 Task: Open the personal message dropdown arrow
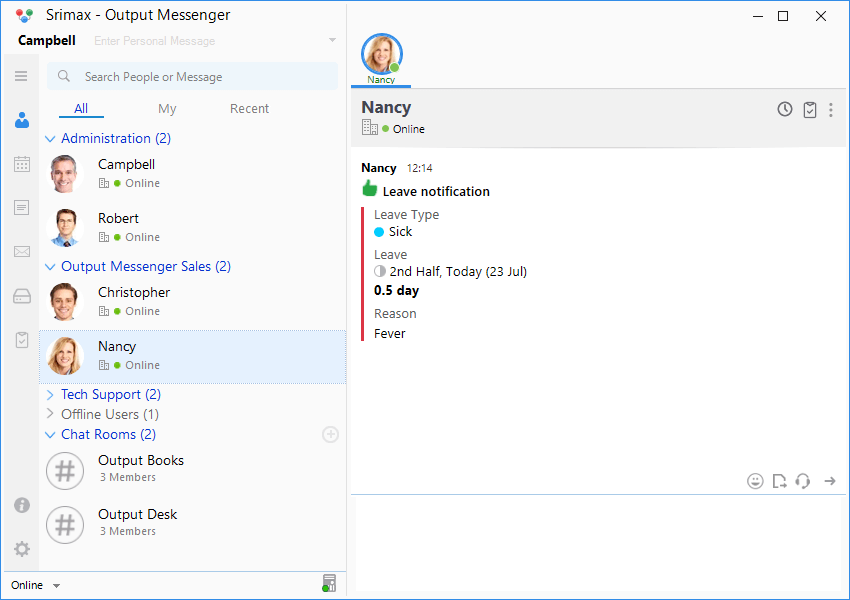(x=332, y=40)
